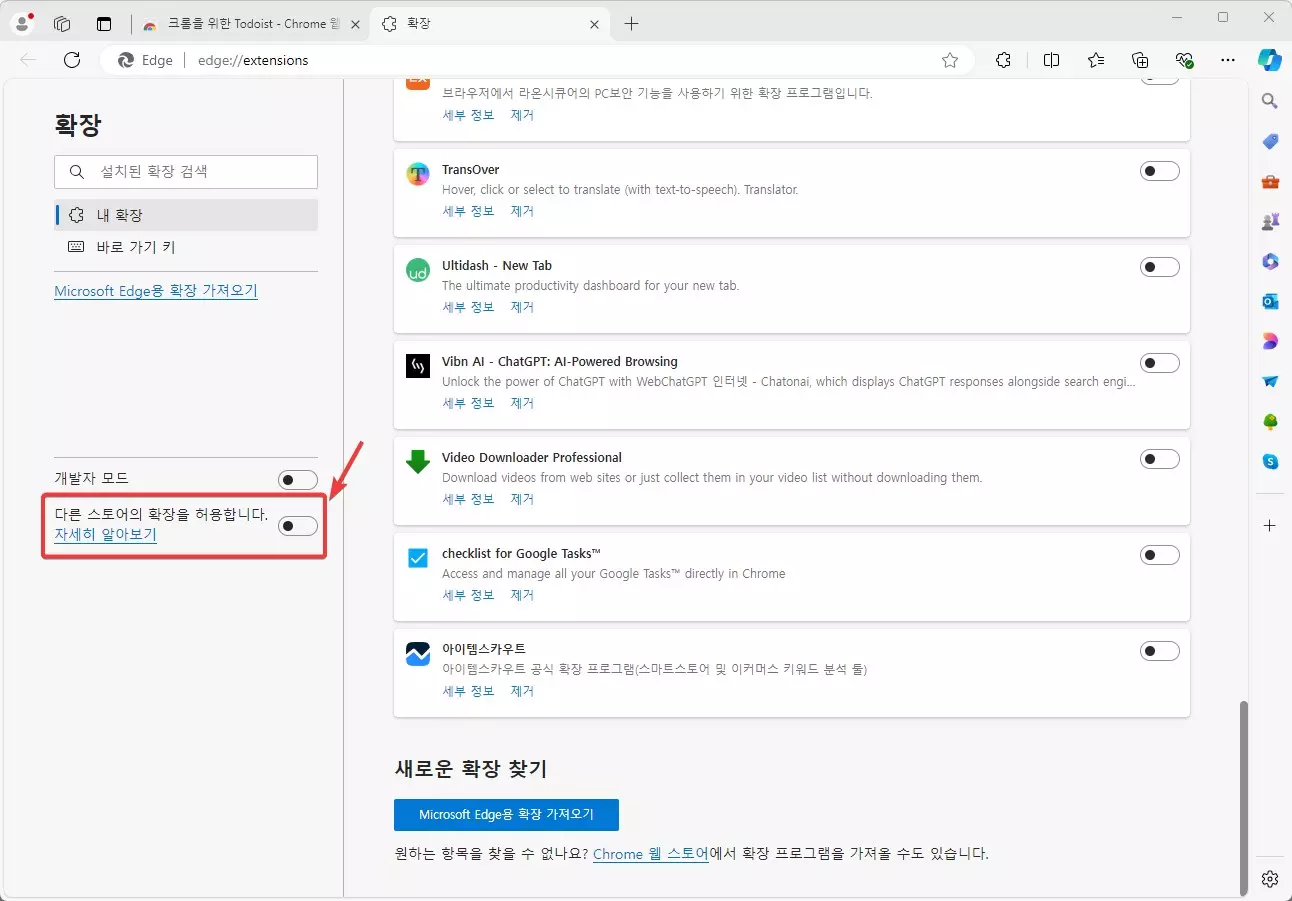This screenshot has height=901, width=1292.
Task: Open sidebar Search icon
Action: pos(1270,101)
